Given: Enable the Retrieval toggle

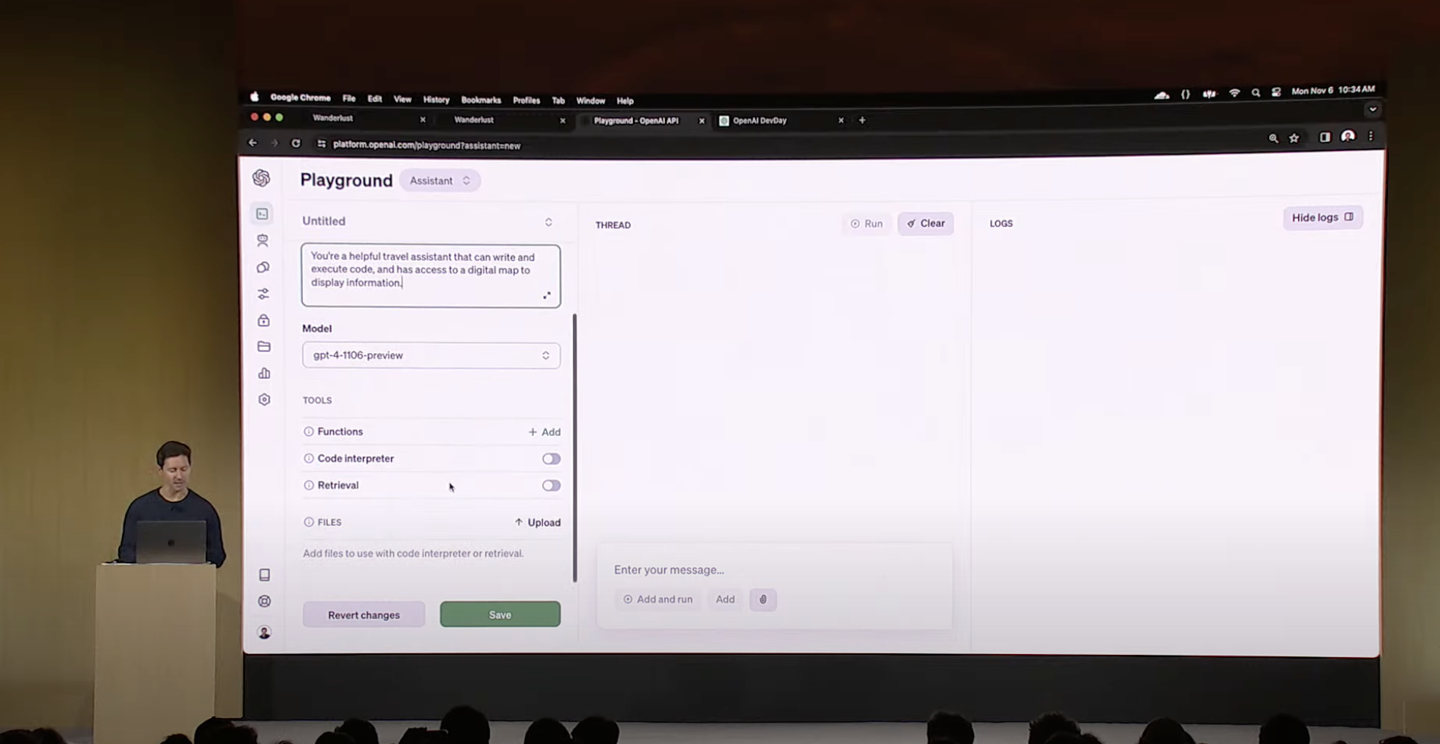Looking at the screenshot, I should 551,485.
